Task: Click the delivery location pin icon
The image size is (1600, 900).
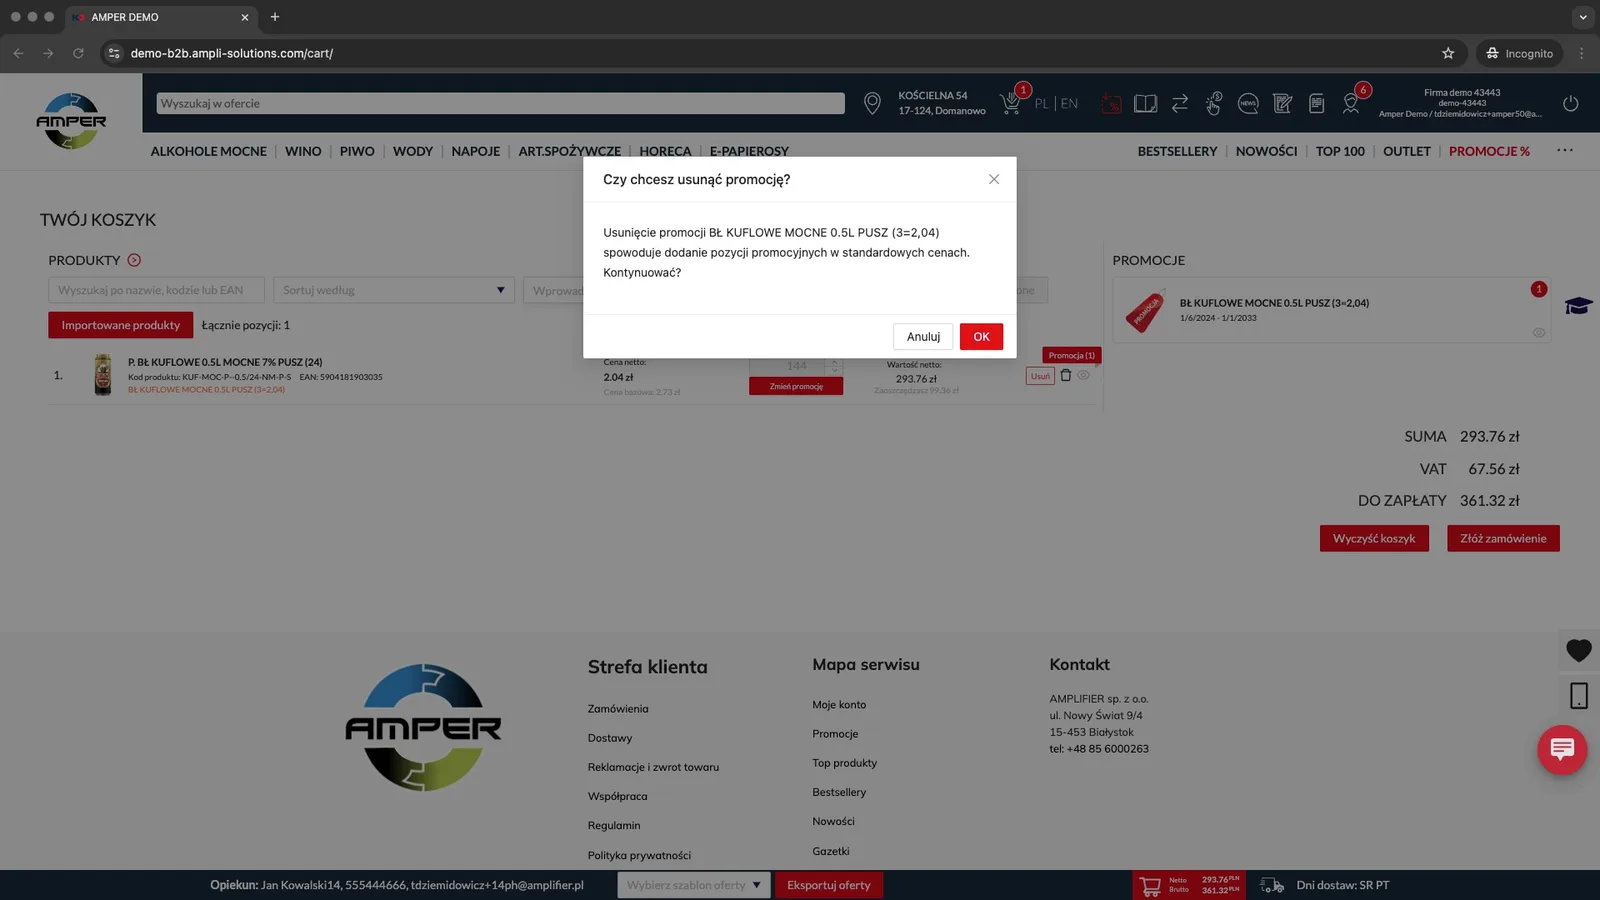Action: click(x=872, y=103)
